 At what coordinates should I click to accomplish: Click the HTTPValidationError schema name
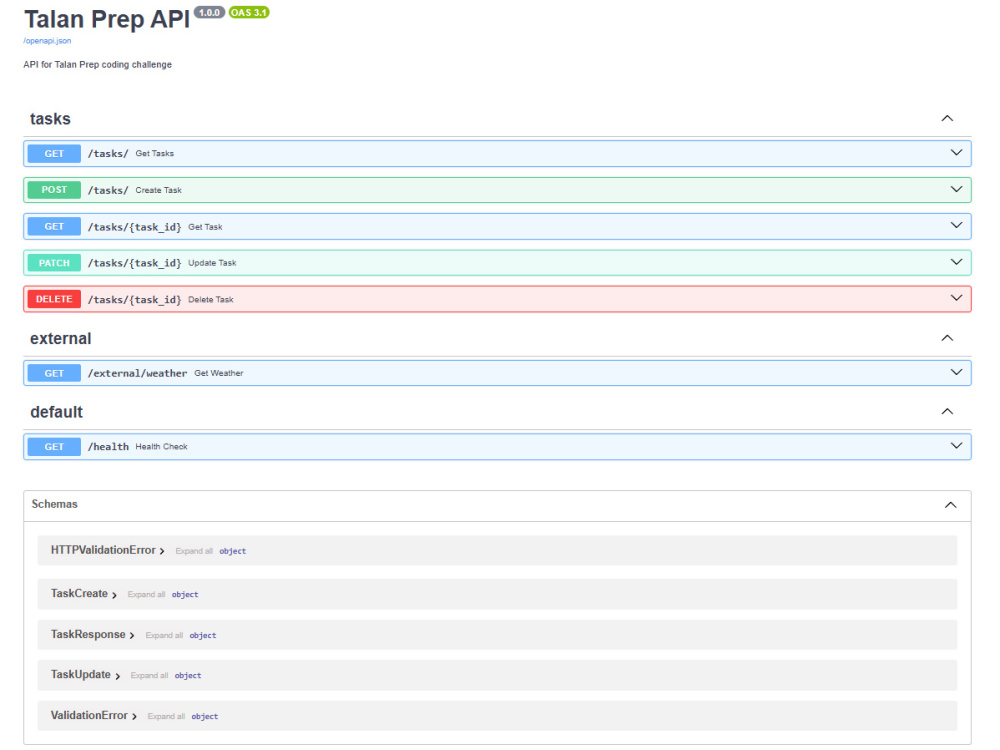[x=103, y=550]
